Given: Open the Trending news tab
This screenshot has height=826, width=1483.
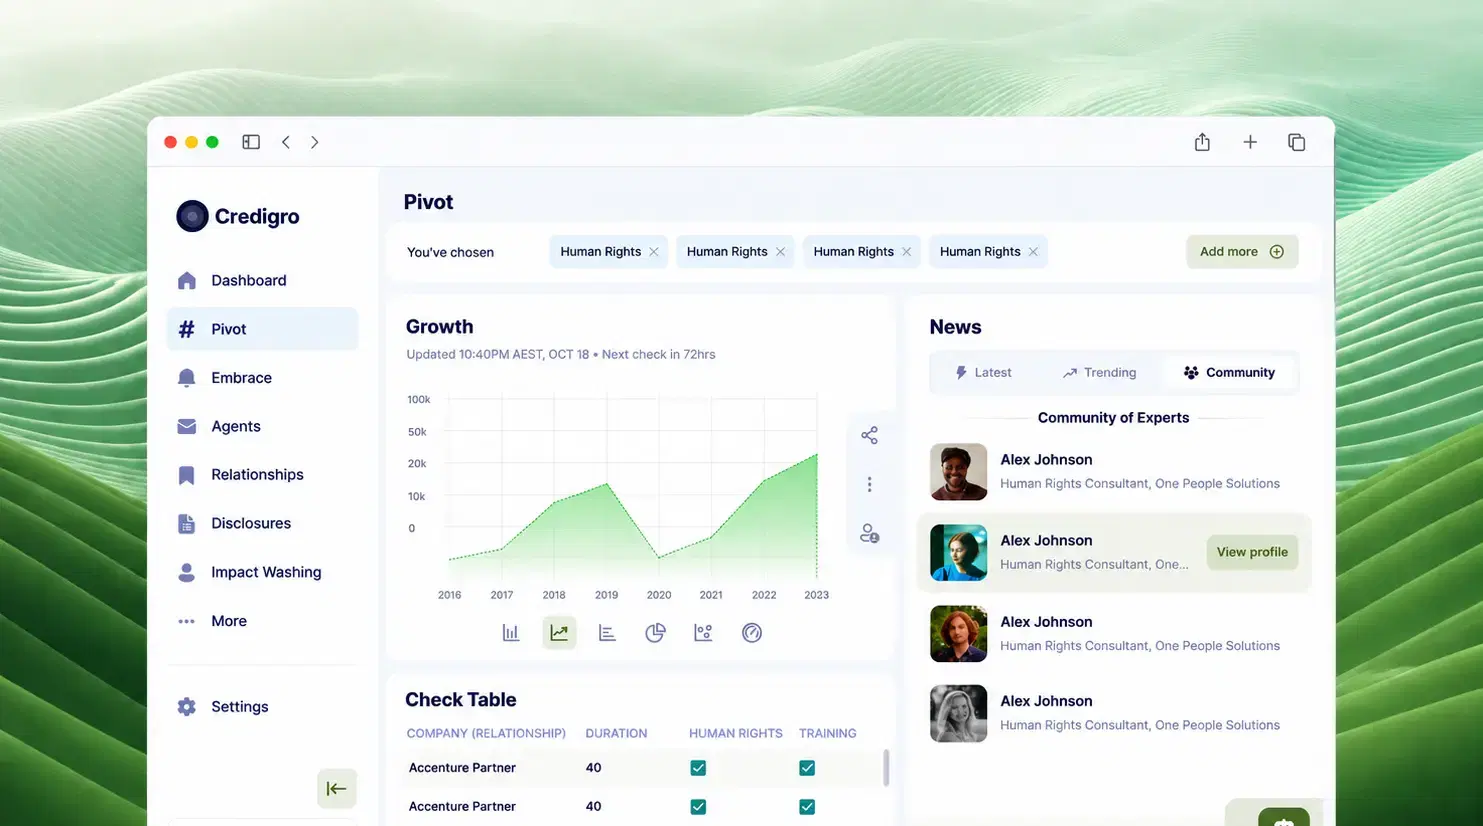Looking at the screenshot, I should 1100,372.
